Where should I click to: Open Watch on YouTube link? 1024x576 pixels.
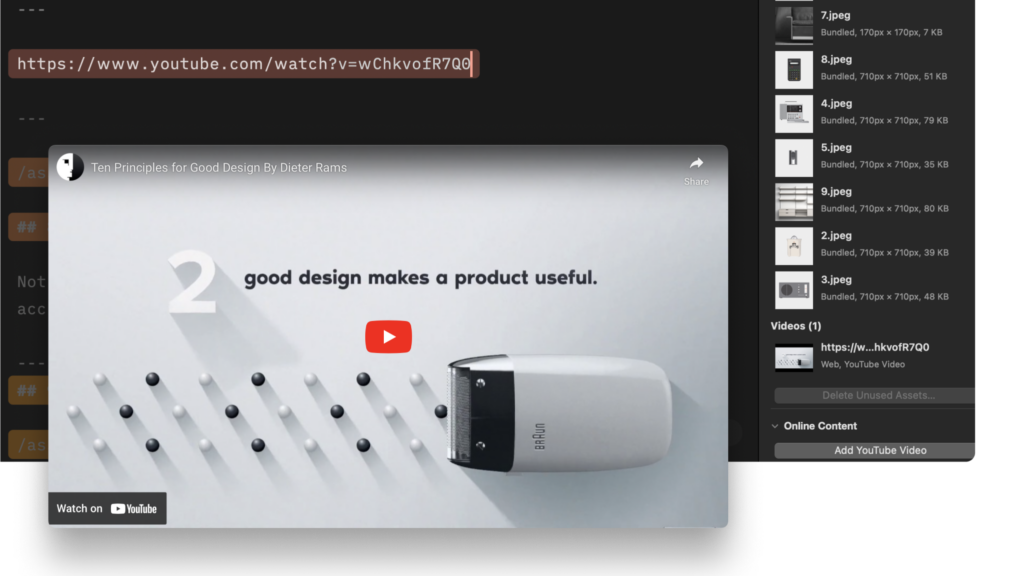107,508
